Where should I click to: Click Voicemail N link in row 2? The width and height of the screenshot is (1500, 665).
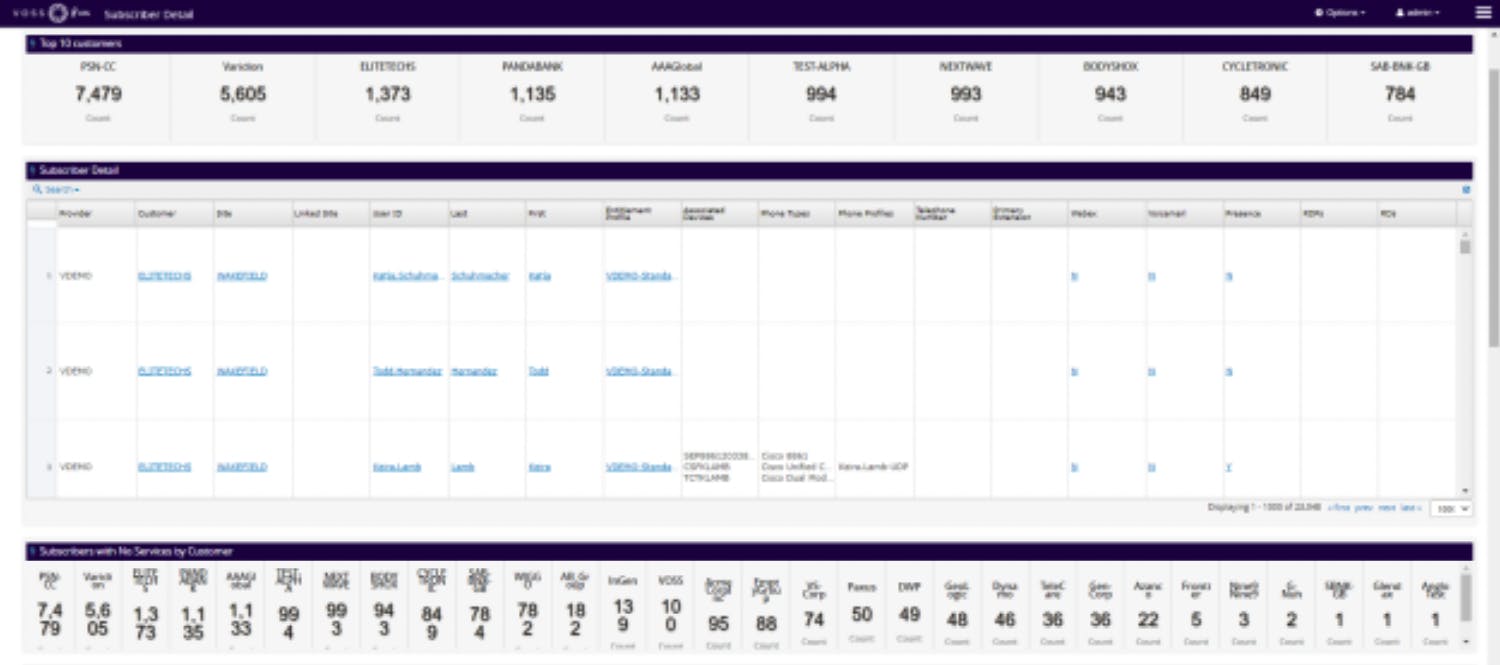tap(1151, 371)
